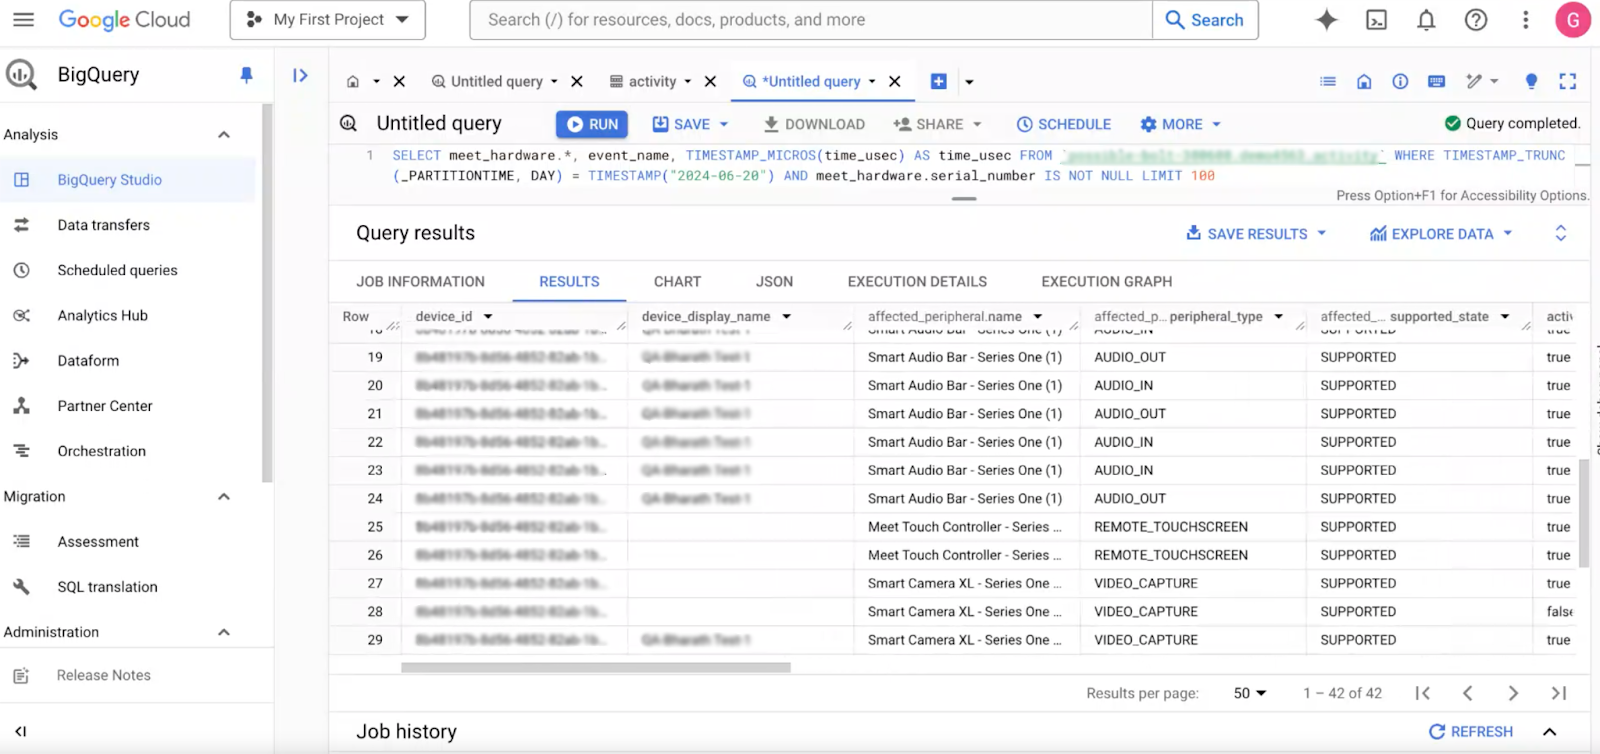Open the three-dot settings and utilities menu
The width and height of the screenshot is (1600, 754).
1525,20
